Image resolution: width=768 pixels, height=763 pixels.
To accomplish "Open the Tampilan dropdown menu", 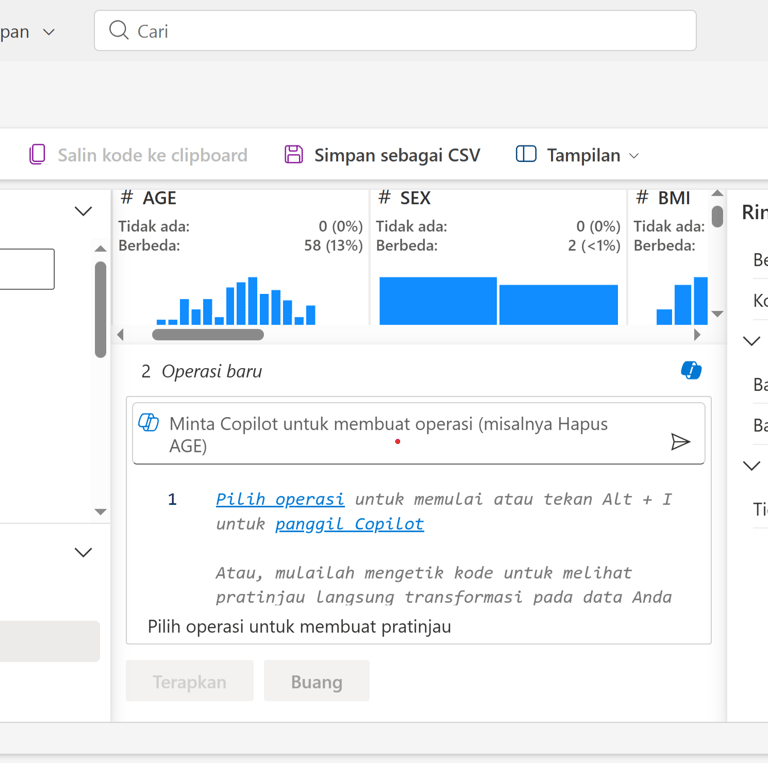I will coord(634,156).
